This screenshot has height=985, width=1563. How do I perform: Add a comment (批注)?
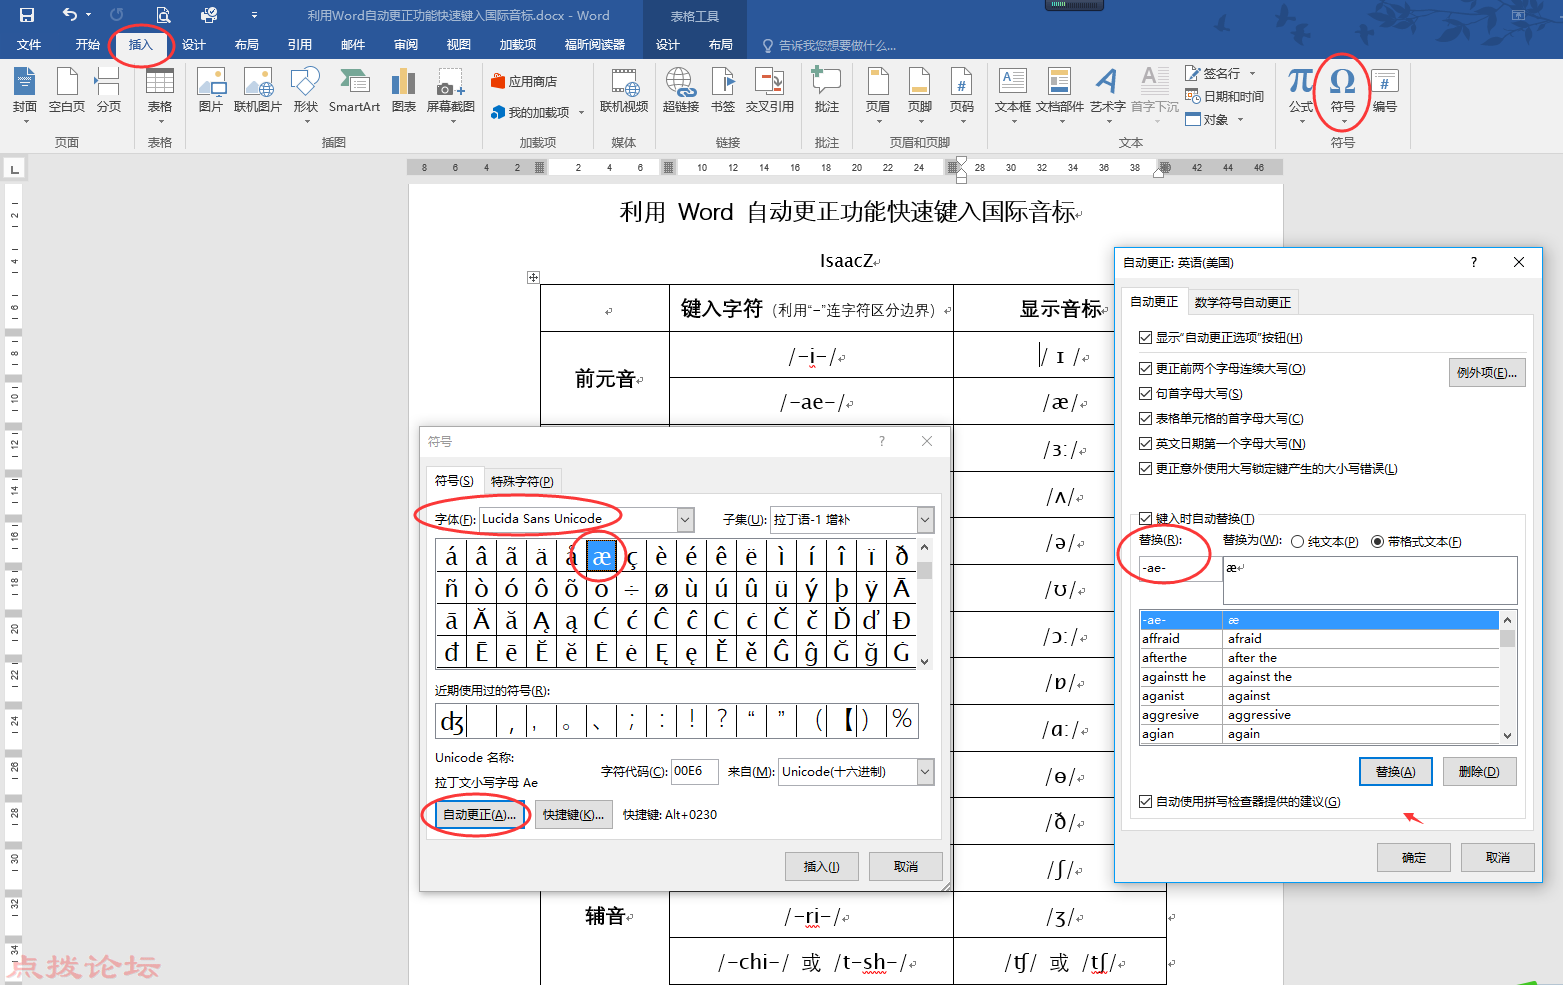[x=826, y=90]
